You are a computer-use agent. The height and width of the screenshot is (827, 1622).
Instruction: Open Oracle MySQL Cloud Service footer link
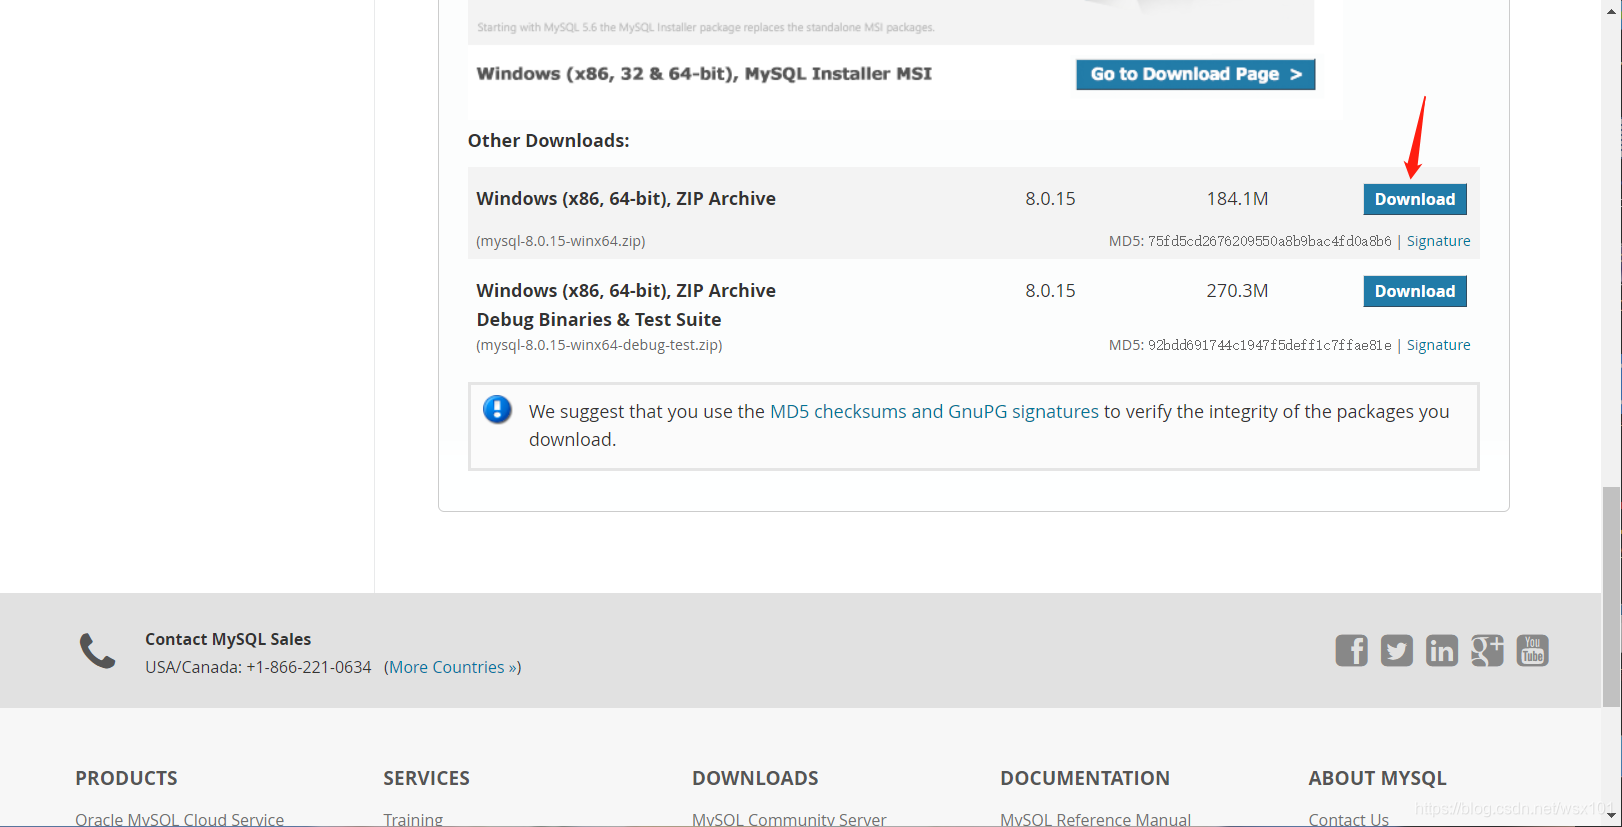[x=179, y=819]
